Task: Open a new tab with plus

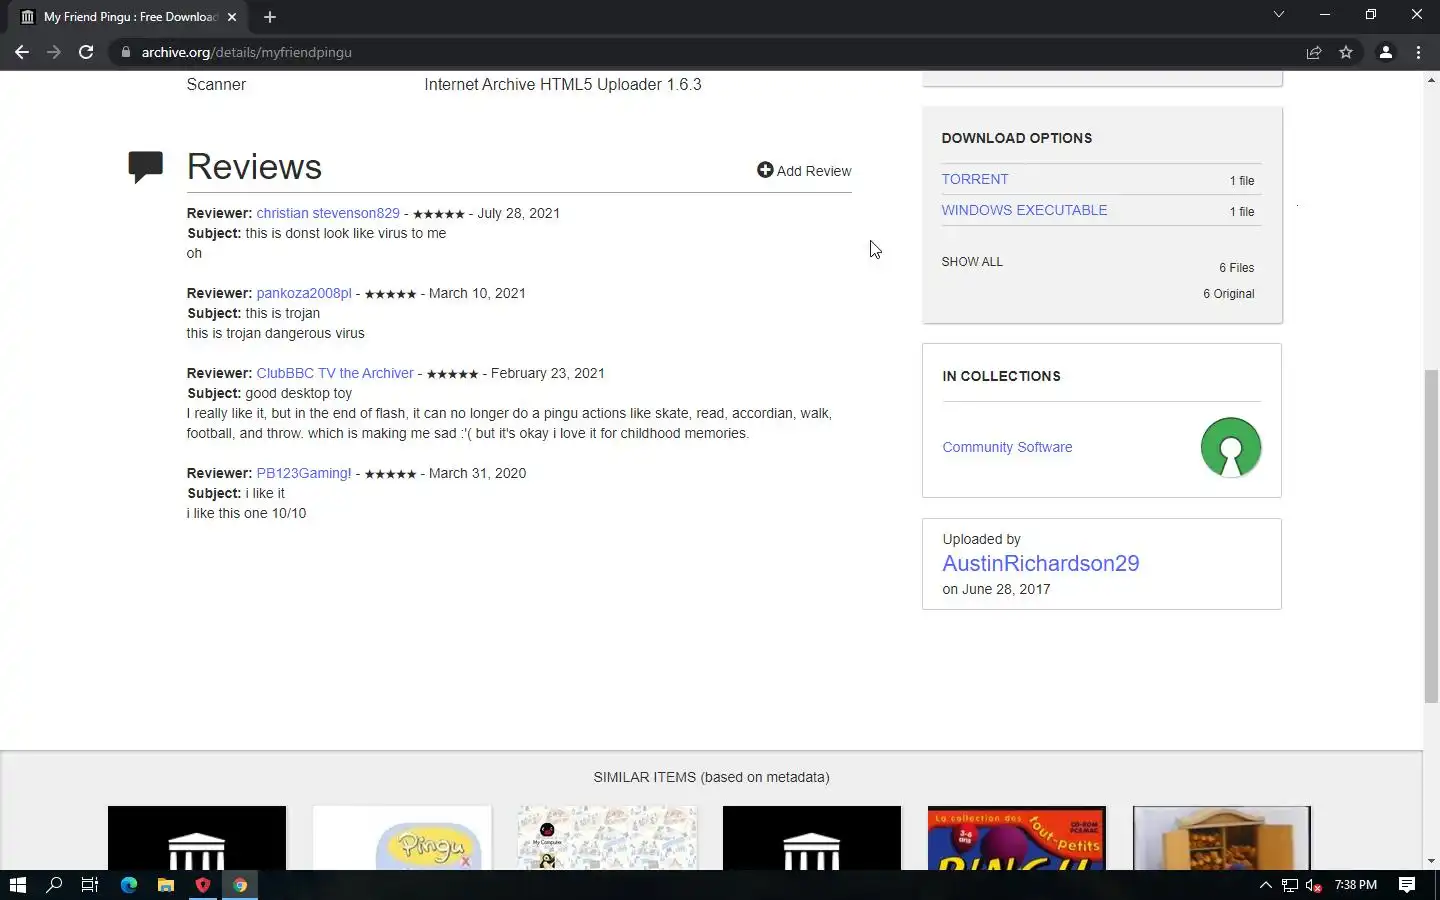Action: (x=270, y=17)
